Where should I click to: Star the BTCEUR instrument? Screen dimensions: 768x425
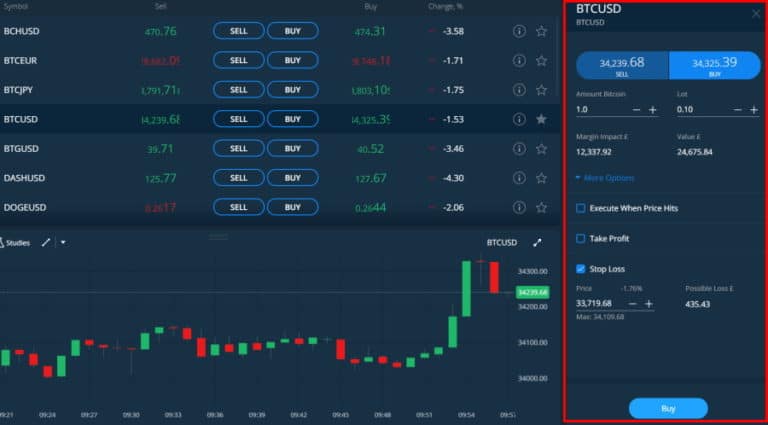click(x=541, y=61)
